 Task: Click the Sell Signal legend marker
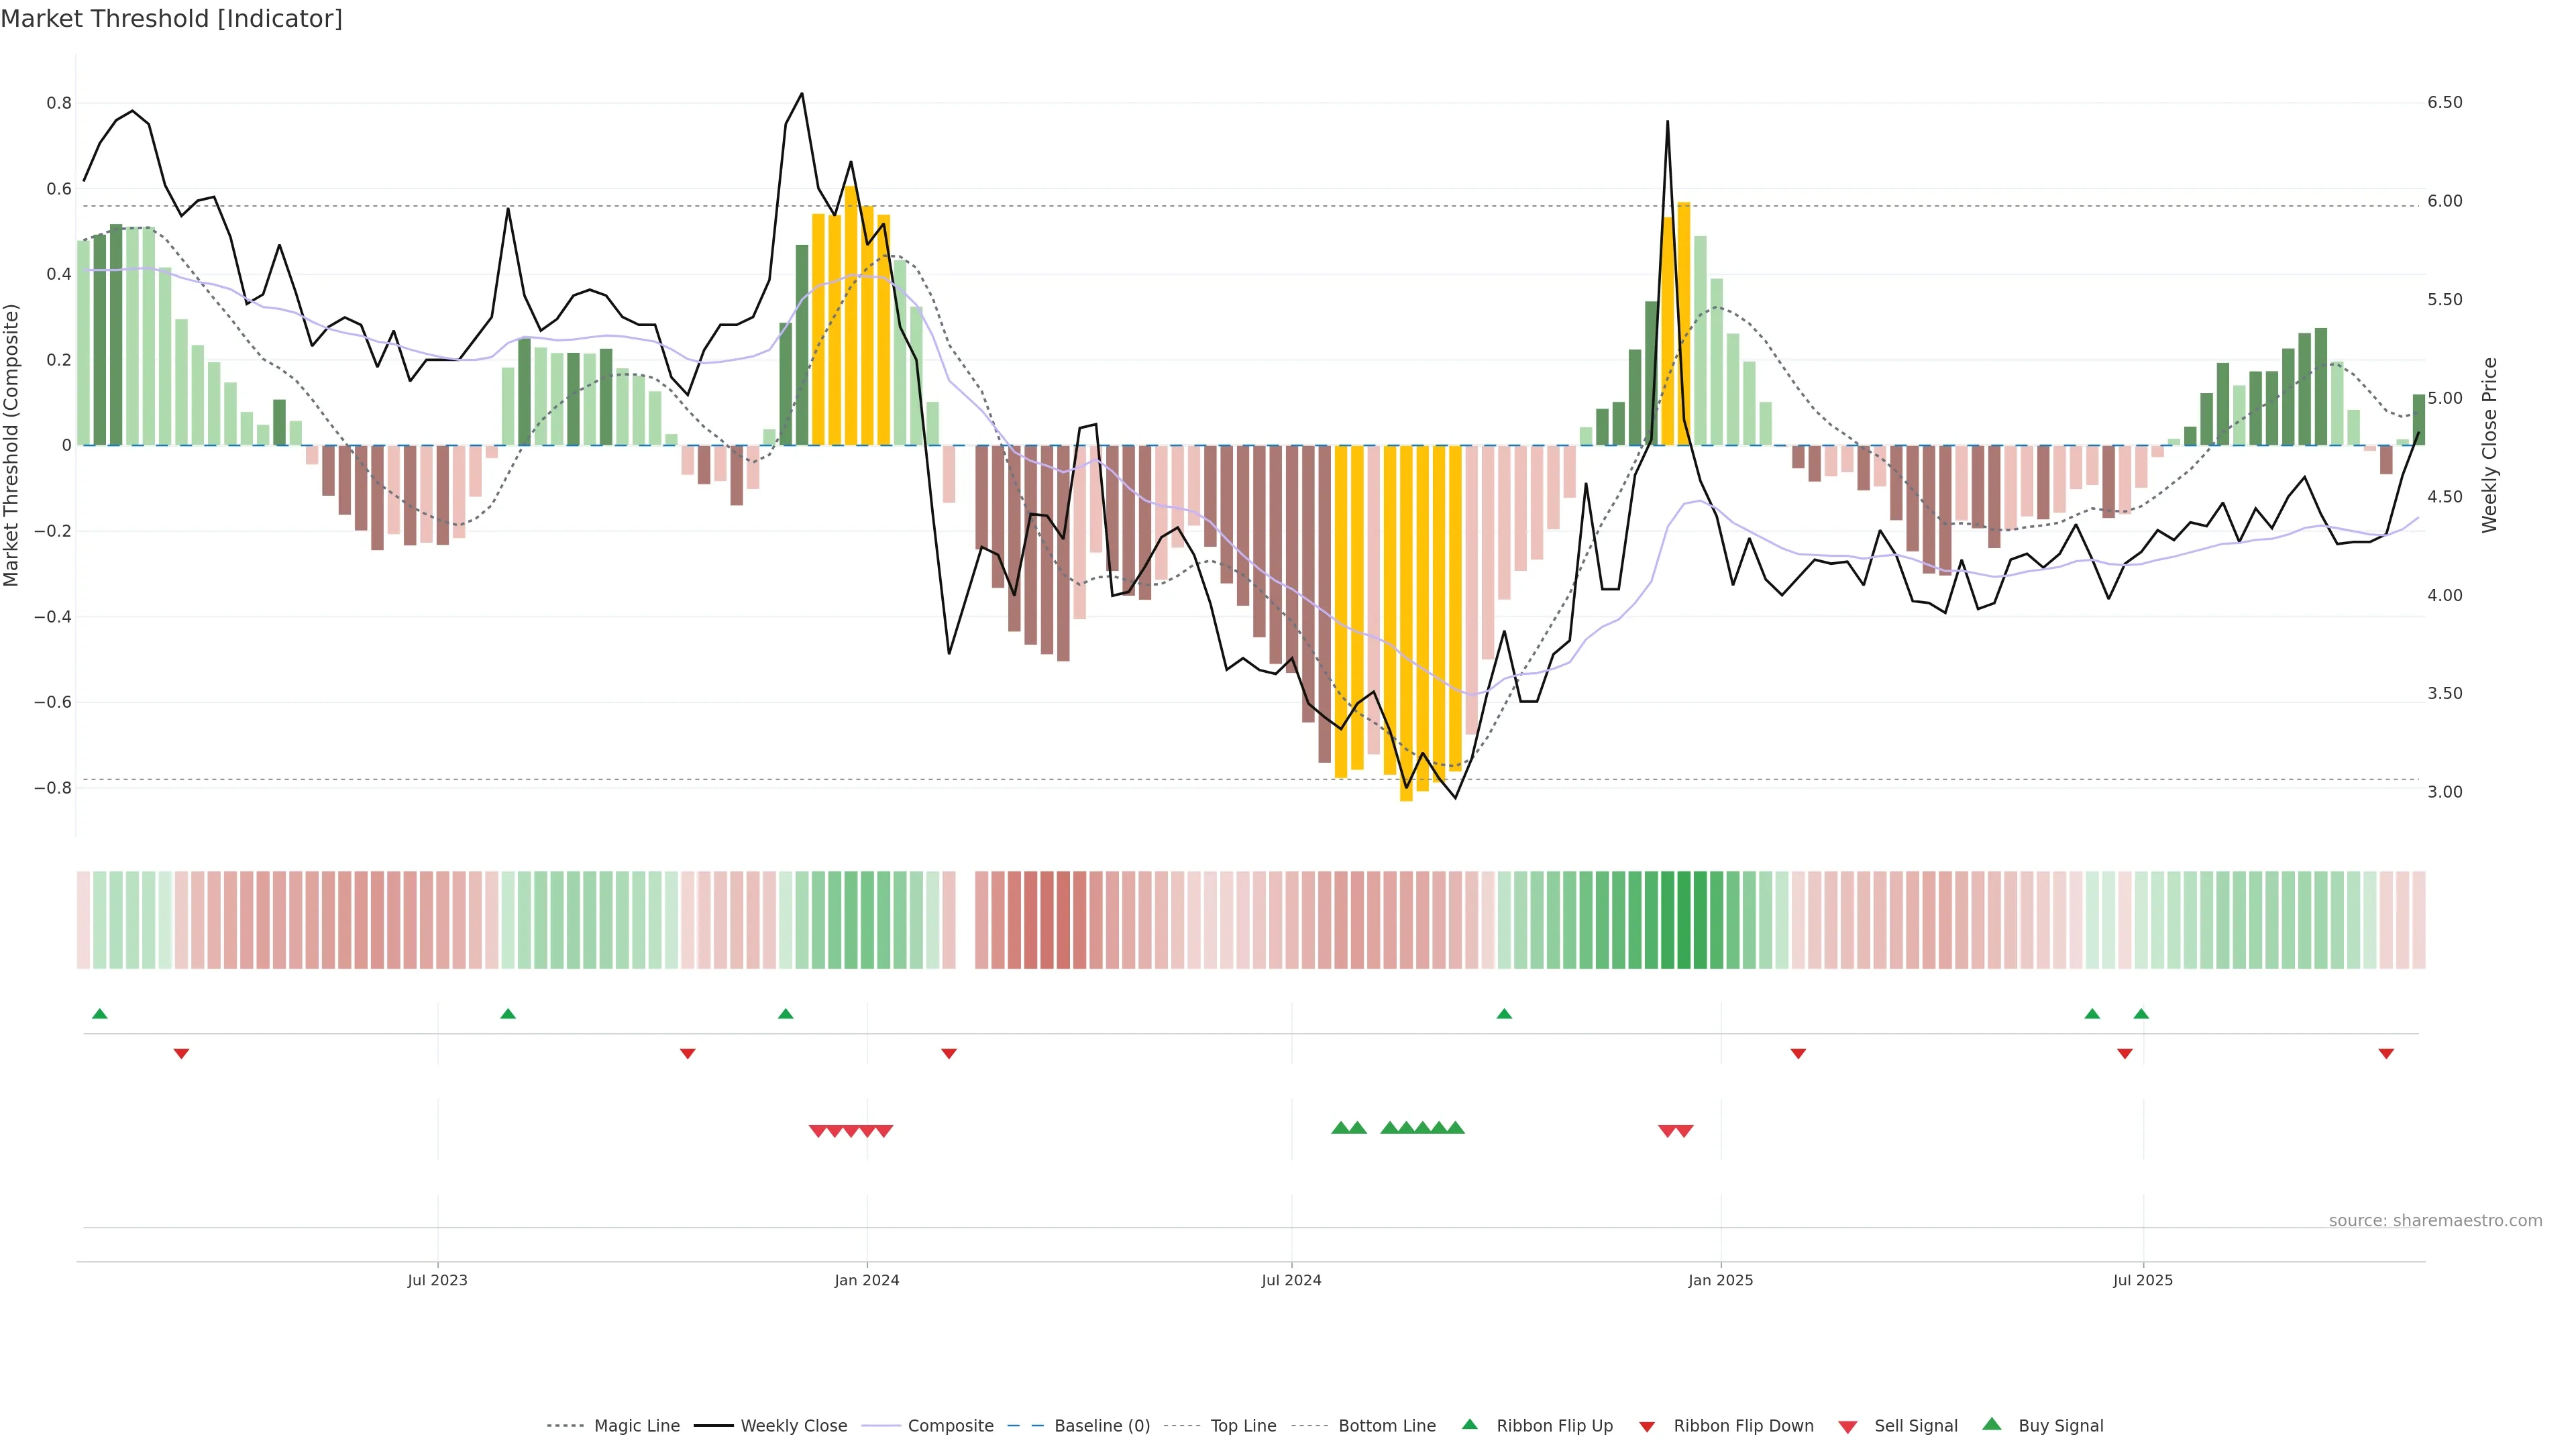pyautogui.click(x=1848, y=1427)
